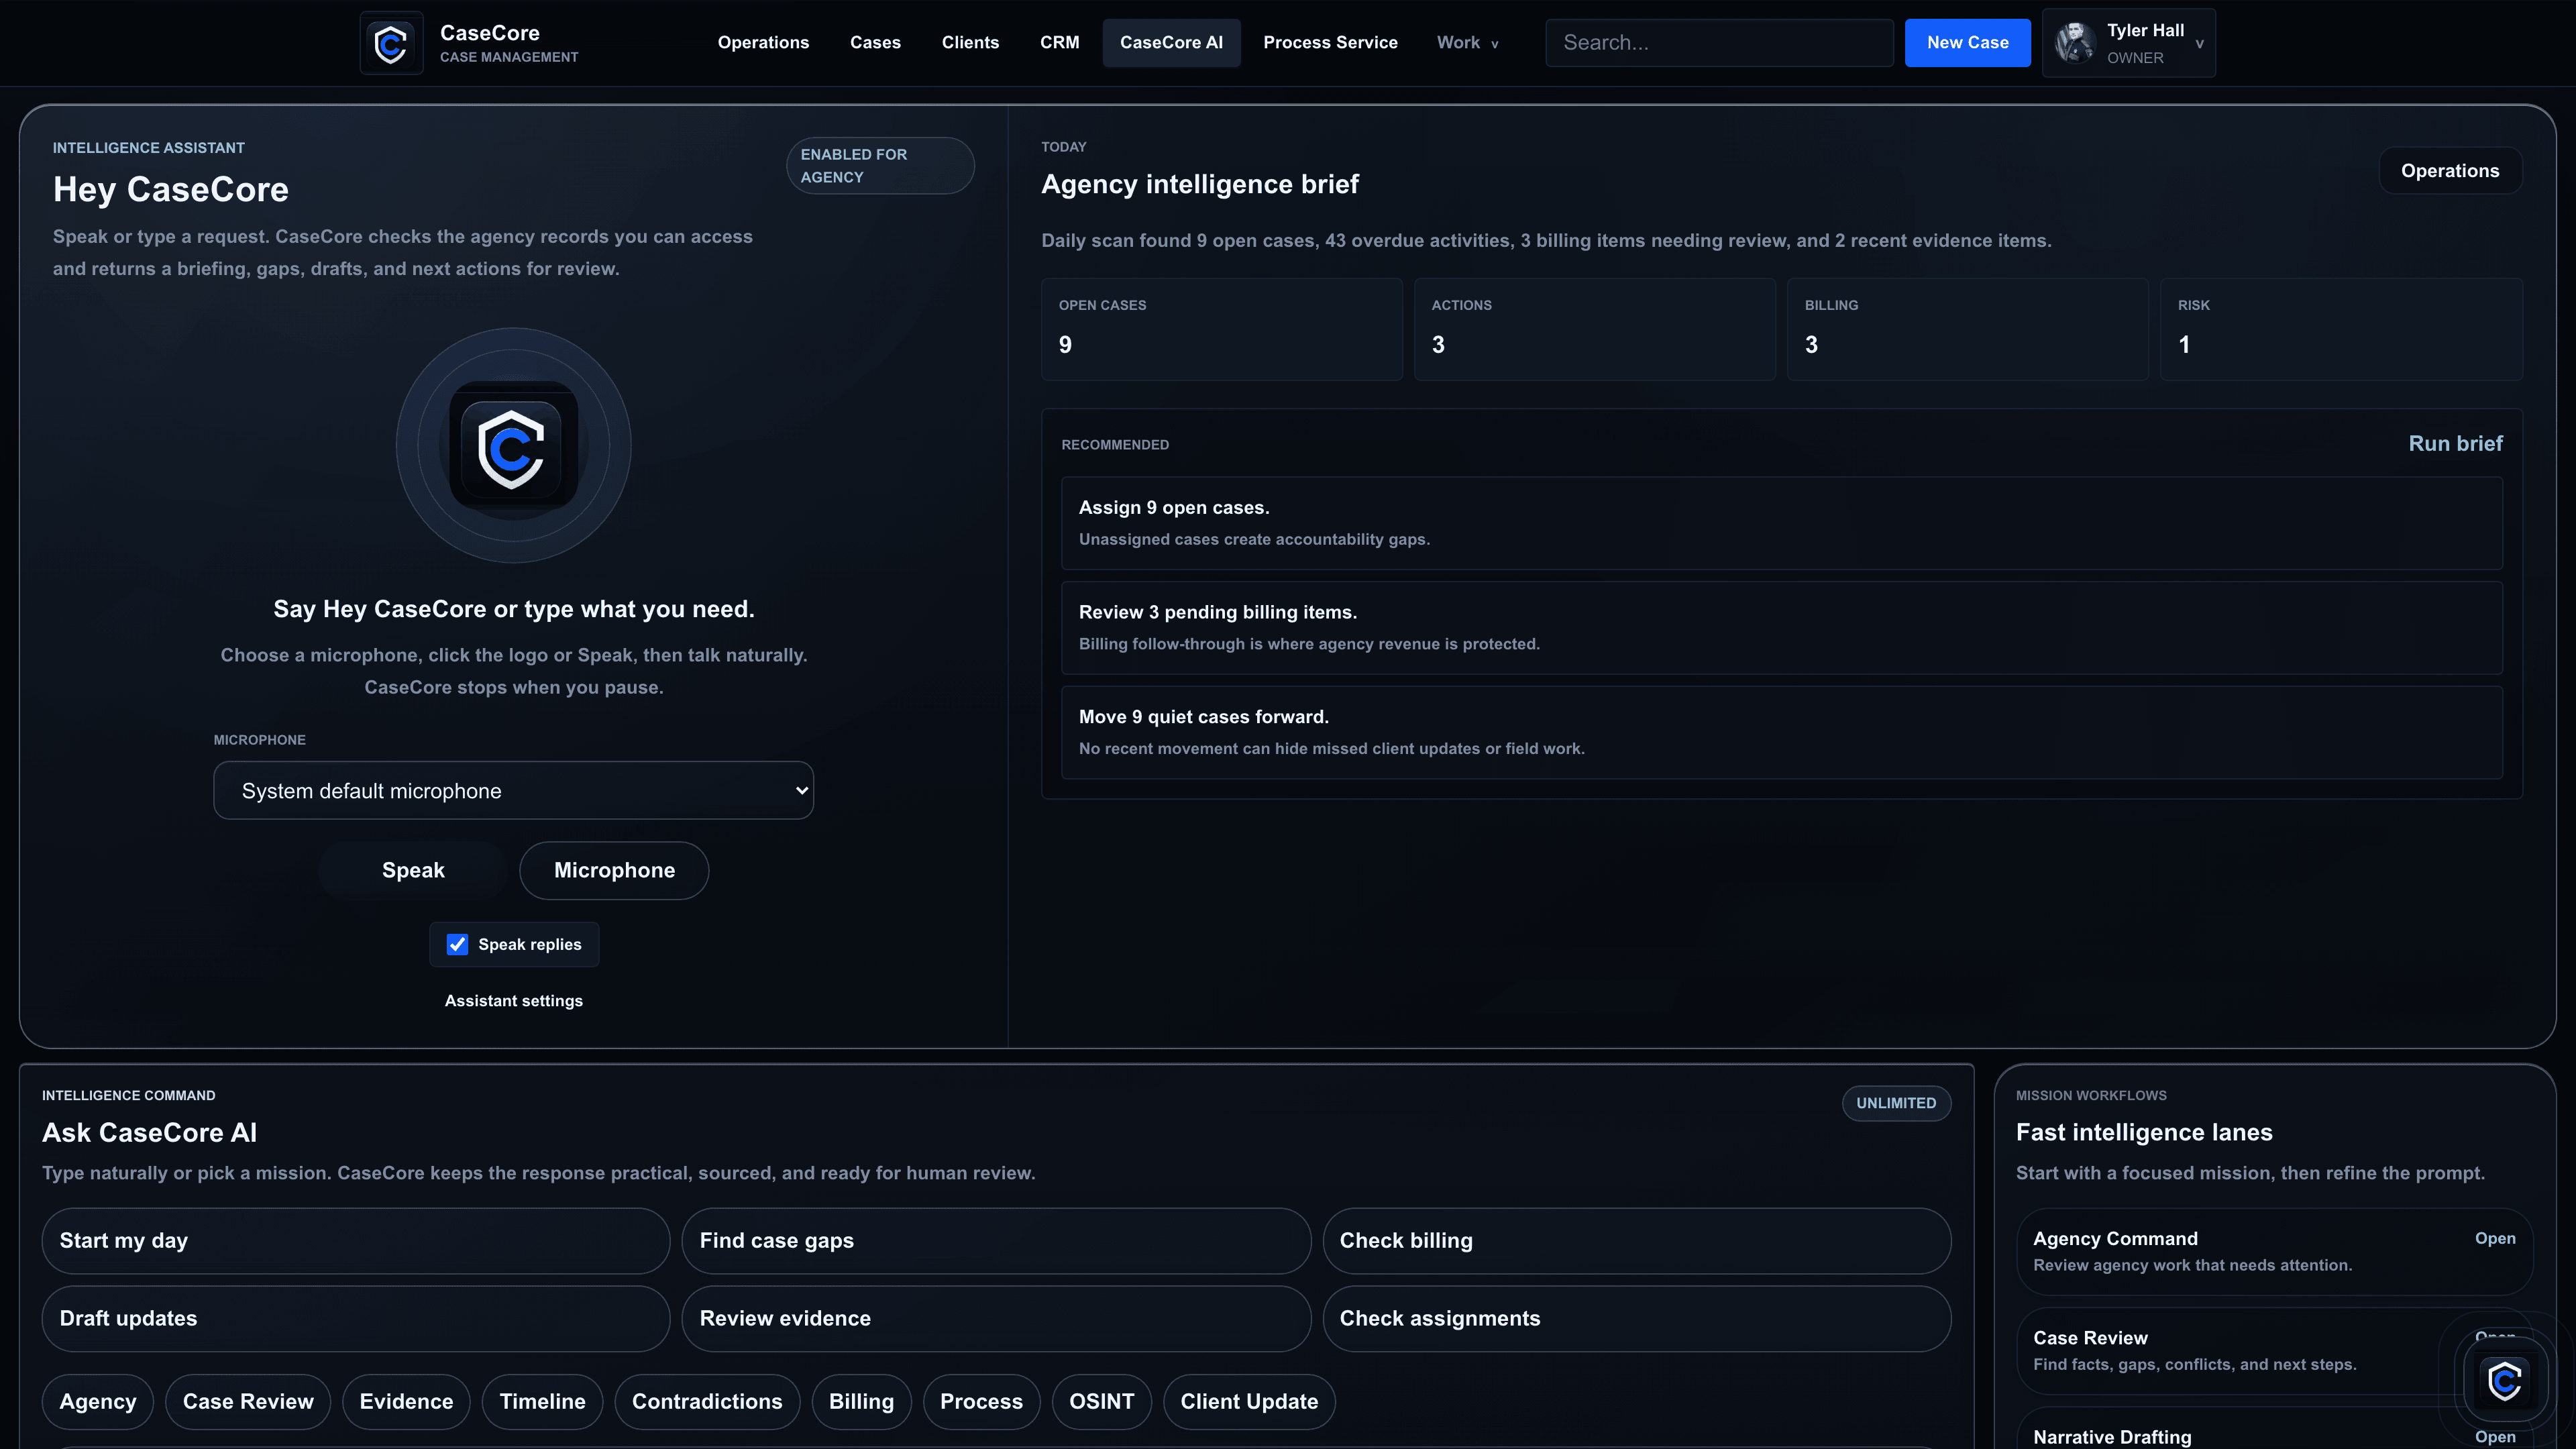Screen dimensions: 2576x1449
Task: Click the Speak button
Action: click(x=413, y=870)
